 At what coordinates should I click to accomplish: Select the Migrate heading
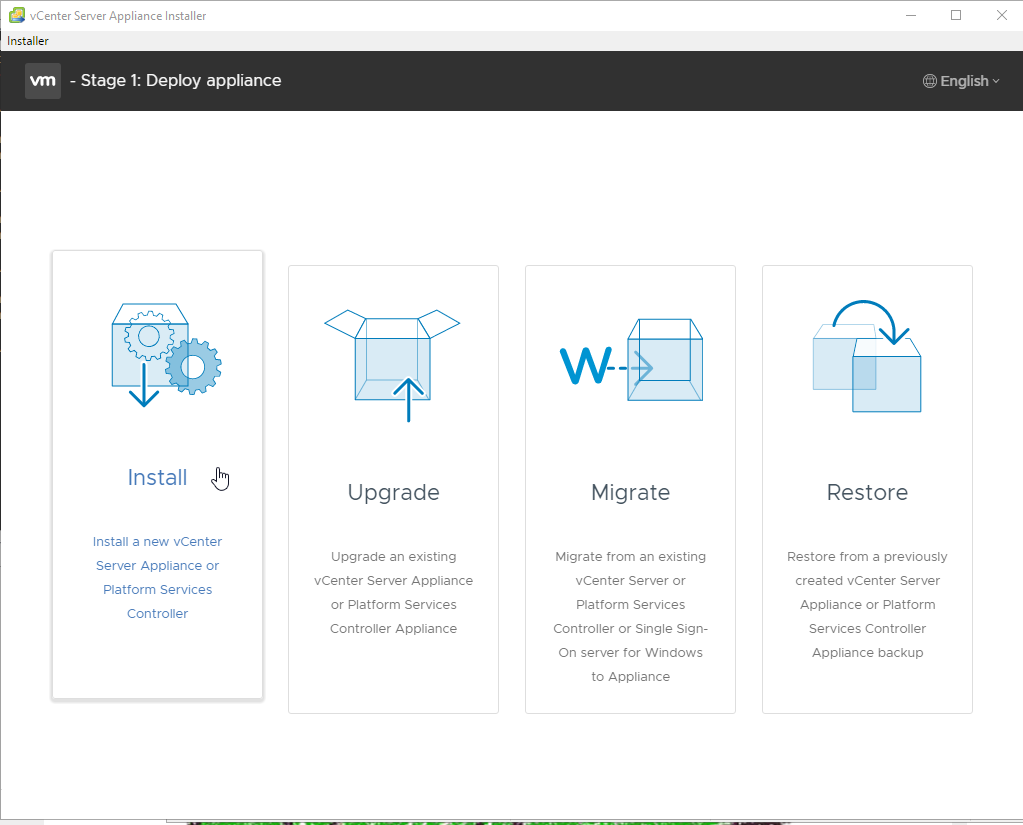pyautogui.click(x=630, y=492)
